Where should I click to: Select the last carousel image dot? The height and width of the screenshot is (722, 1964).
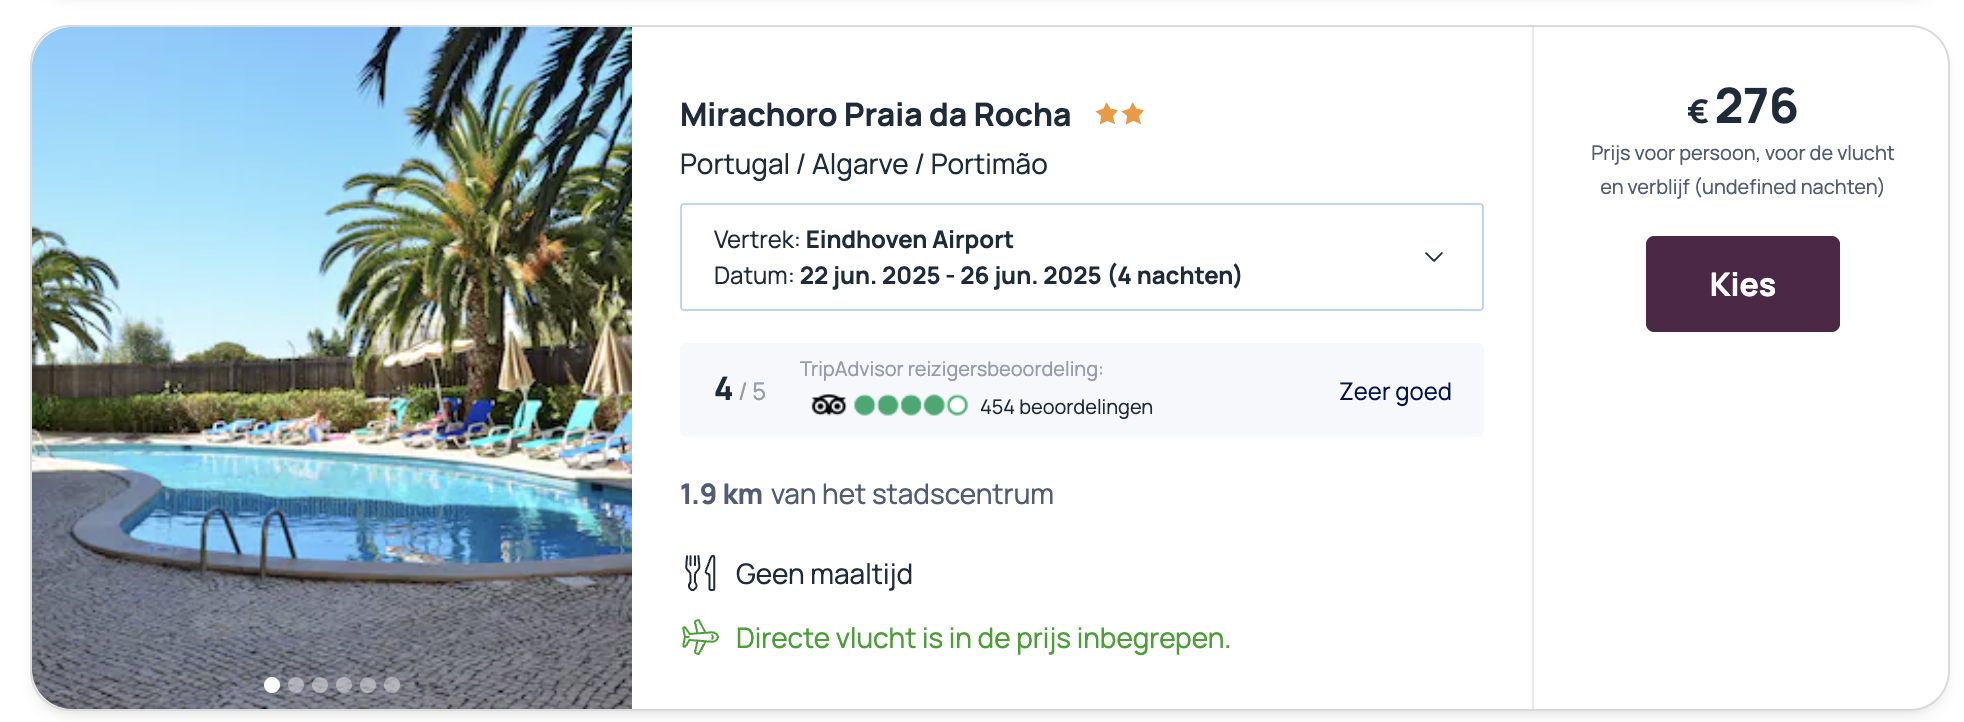392,685
